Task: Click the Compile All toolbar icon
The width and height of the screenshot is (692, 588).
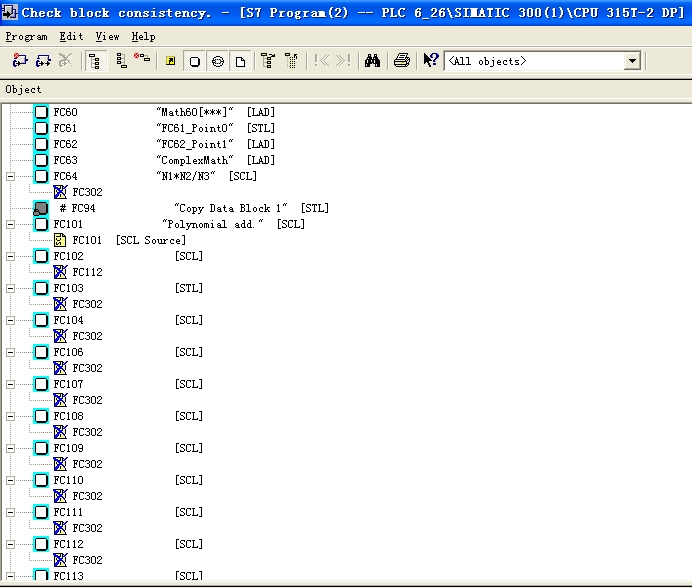Action: [x=43, y=60]
